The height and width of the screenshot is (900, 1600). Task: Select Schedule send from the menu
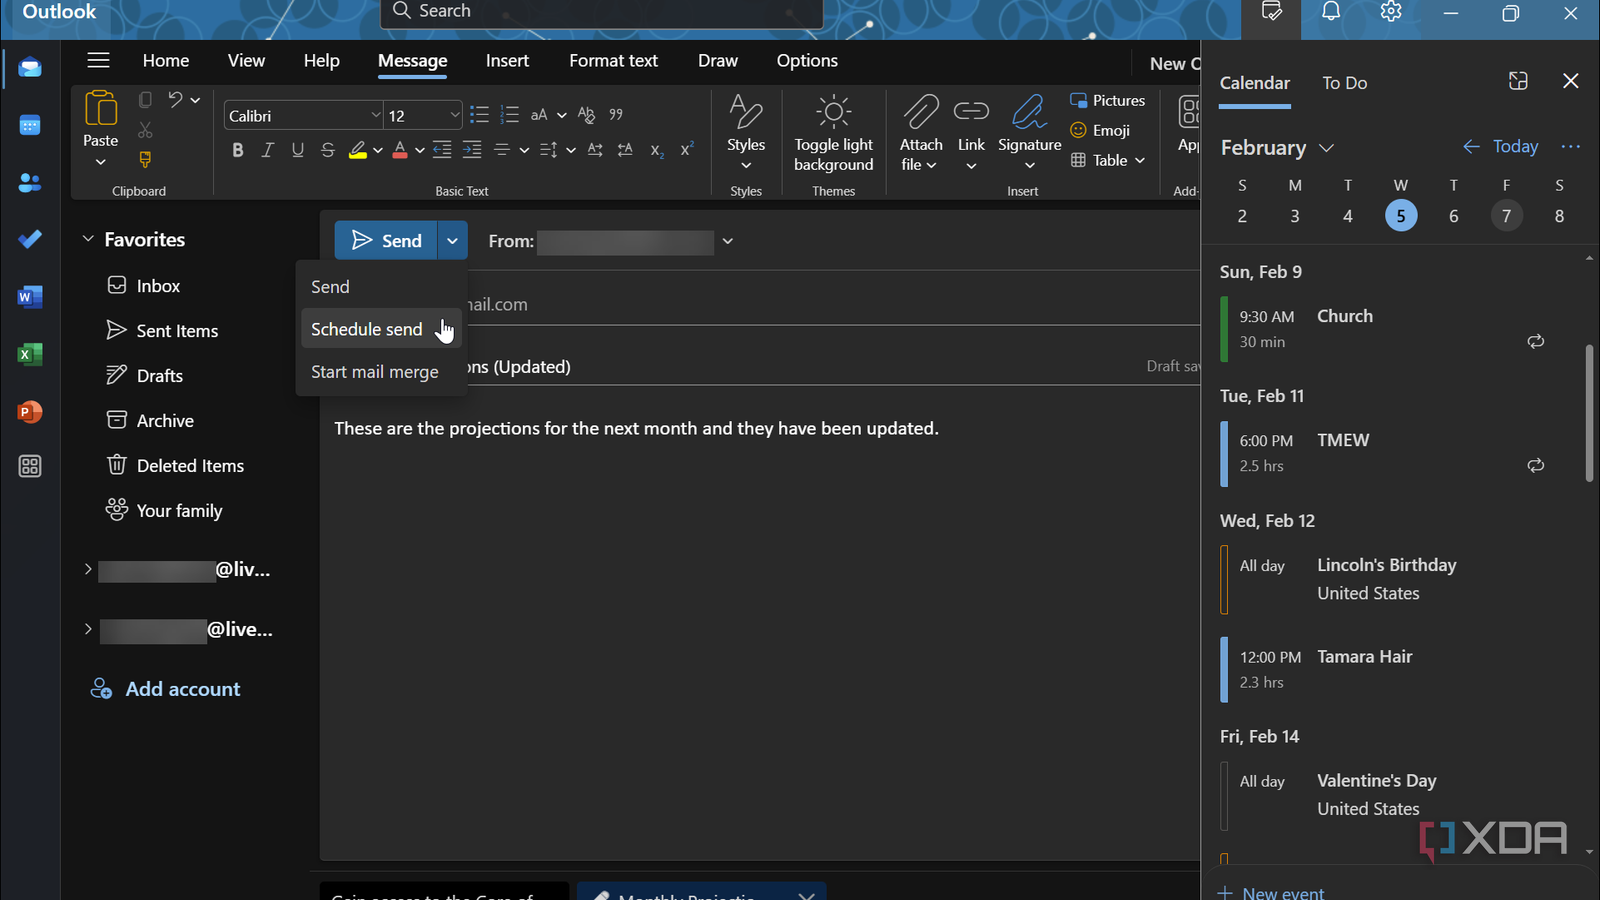[367, 329]
